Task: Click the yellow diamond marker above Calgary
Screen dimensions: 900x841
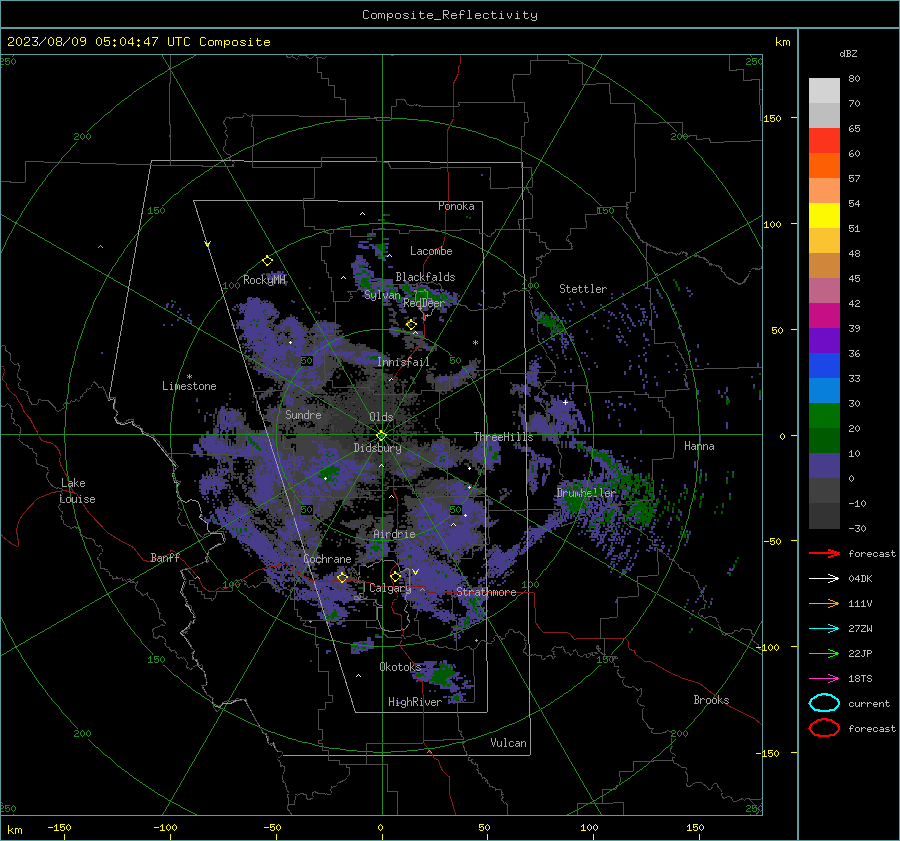Action: 395,576
